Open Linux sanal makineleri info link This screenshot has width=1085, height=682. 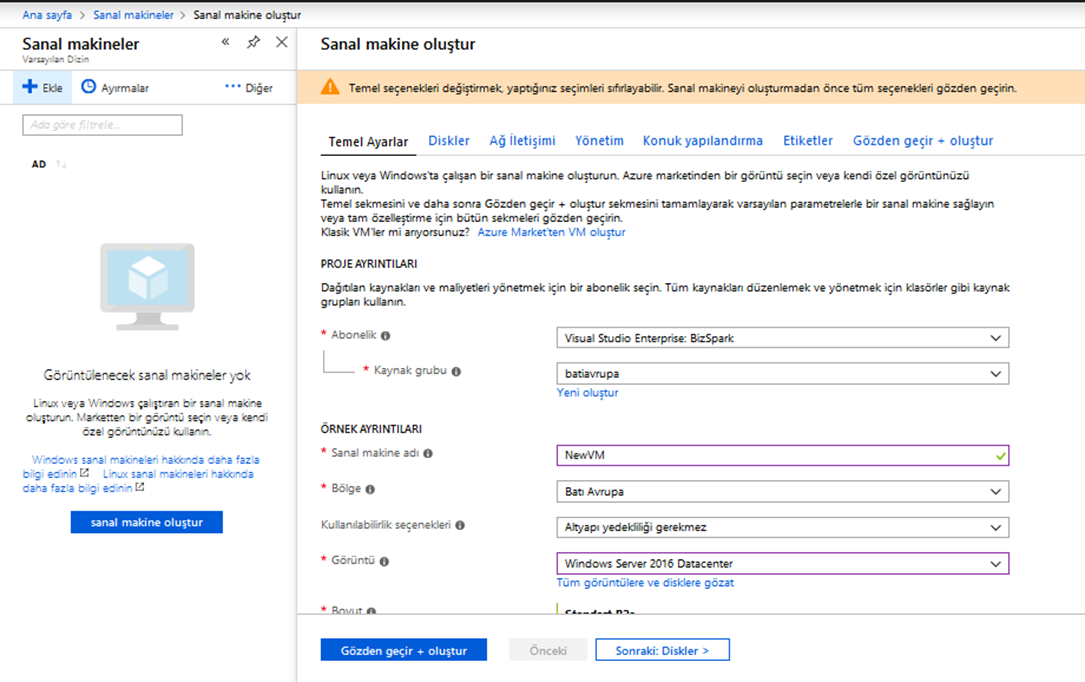[138, 481]
